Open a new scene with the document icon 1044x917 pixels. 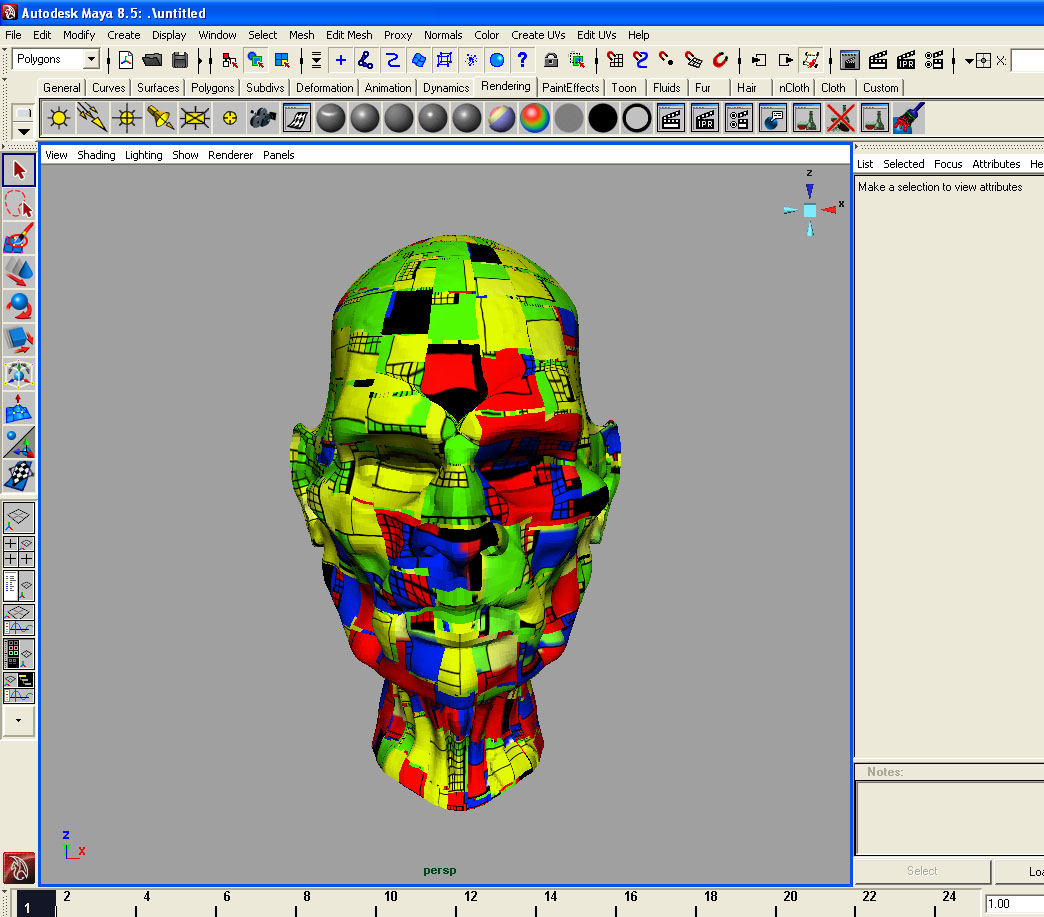click(x=124, y=60)
